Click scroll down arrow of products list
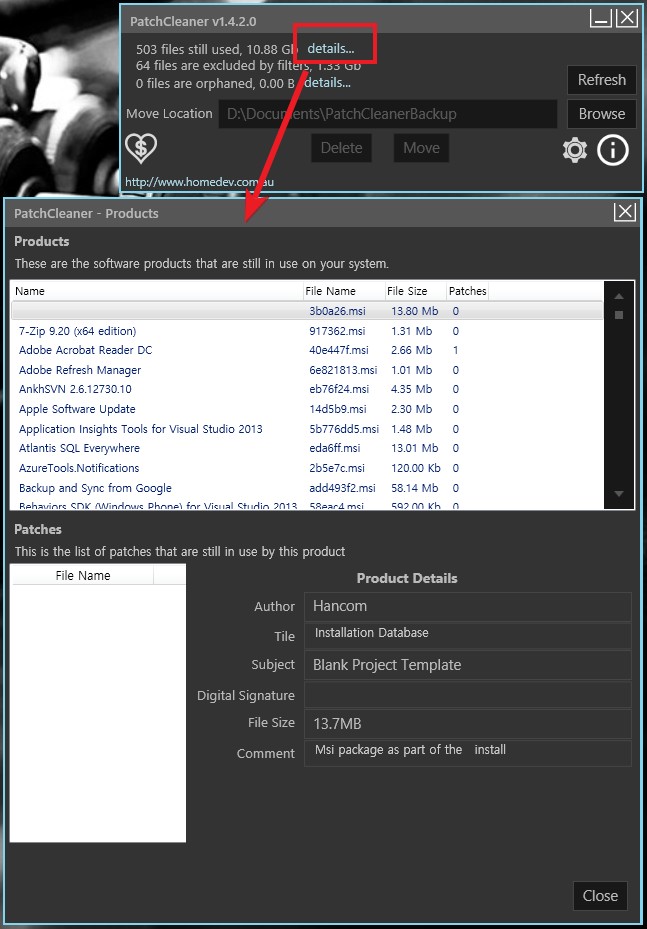Screen dimensions: 647x929 pos(619,494)
